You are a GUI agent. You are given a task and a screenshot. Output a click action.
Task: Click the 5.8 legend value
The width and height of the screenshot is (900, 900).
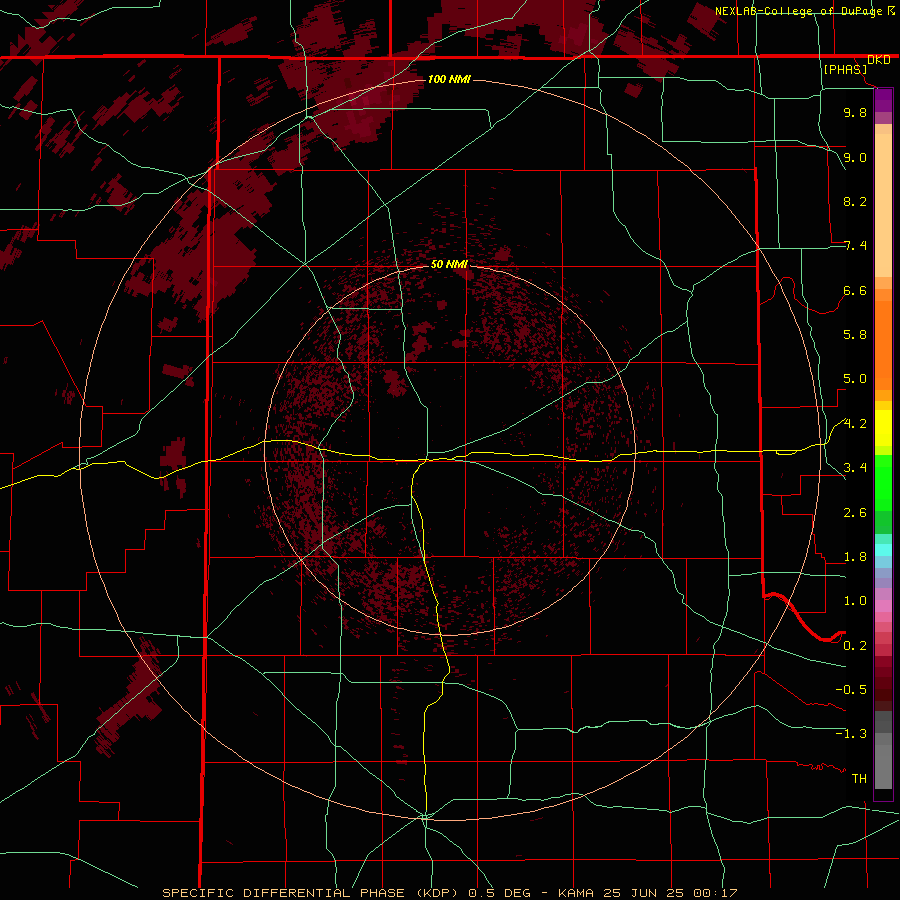[x=855, y=335]
